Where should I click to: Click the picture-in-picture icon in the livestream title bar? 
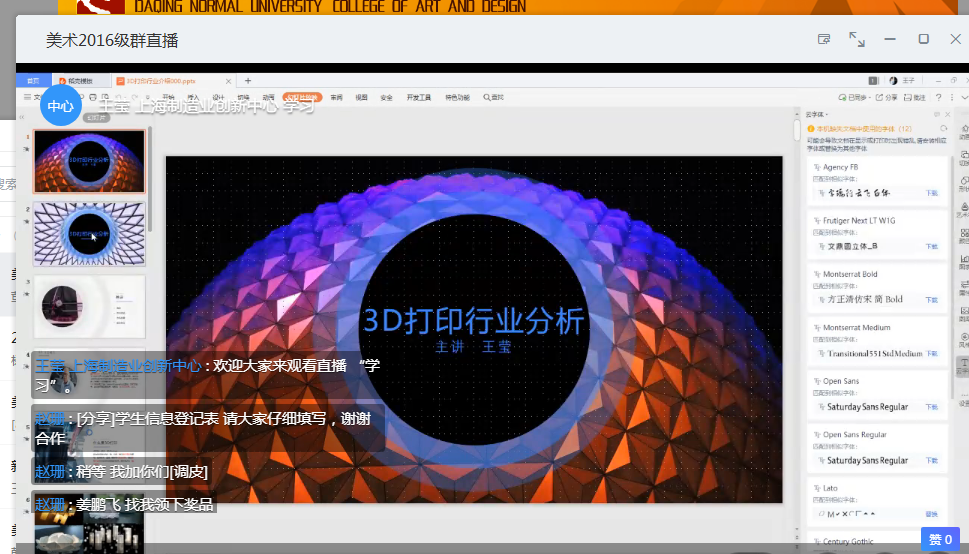[x=824, y=39]
